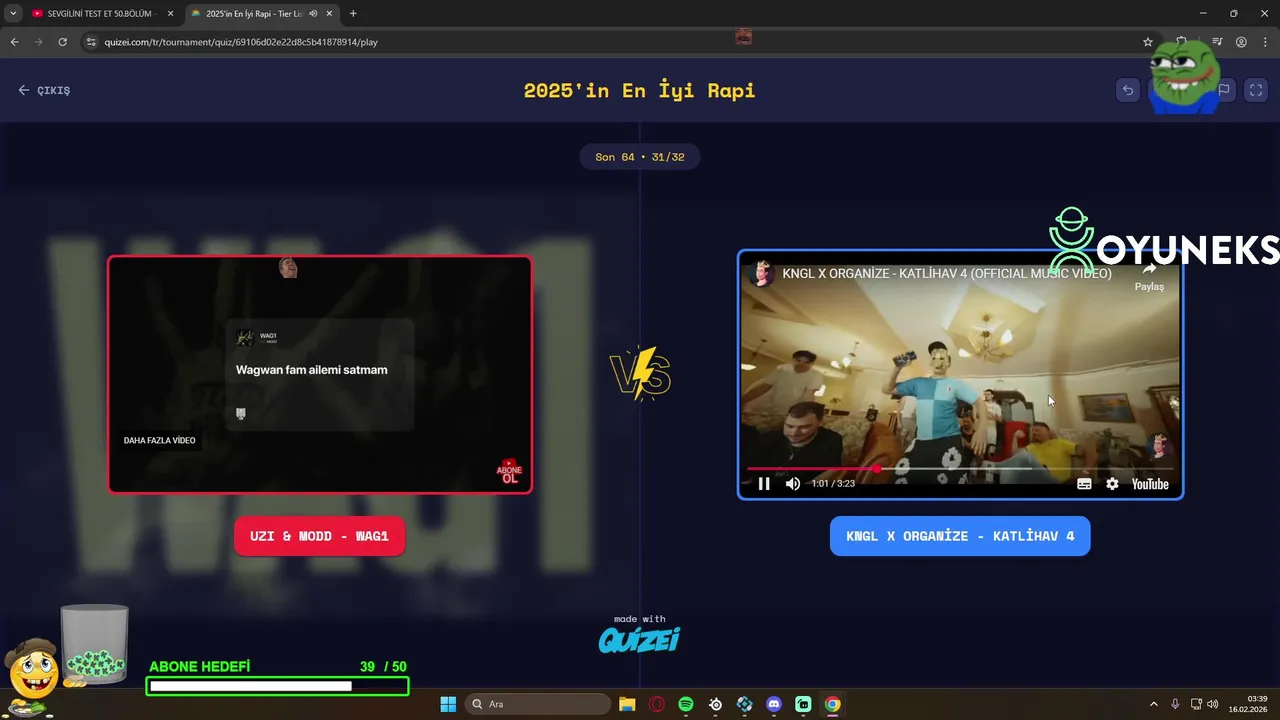Click the site info icon in address bar
The width and height of the screenshot is (1280, 720).
[91, 42]
